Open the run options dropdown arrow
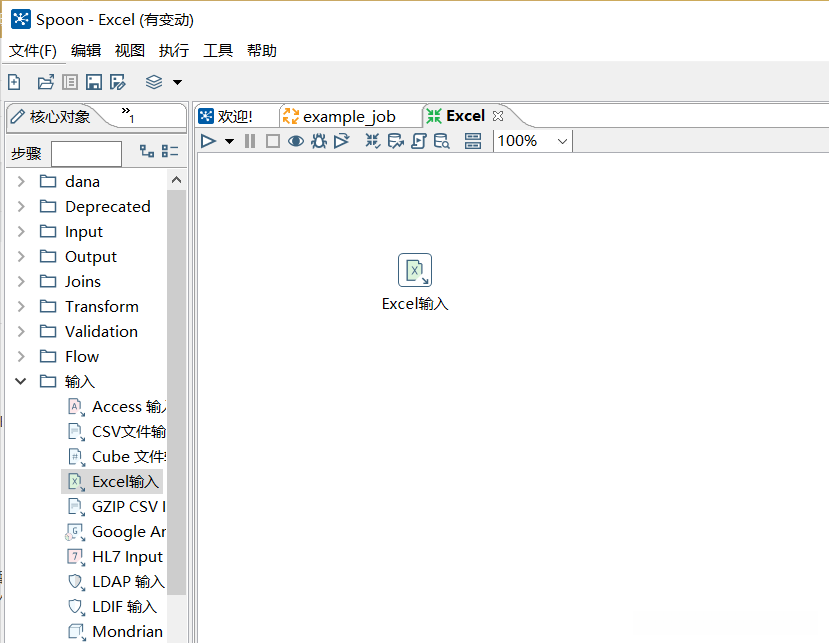The height and width of the screenshot is (643, 829). 229,141
